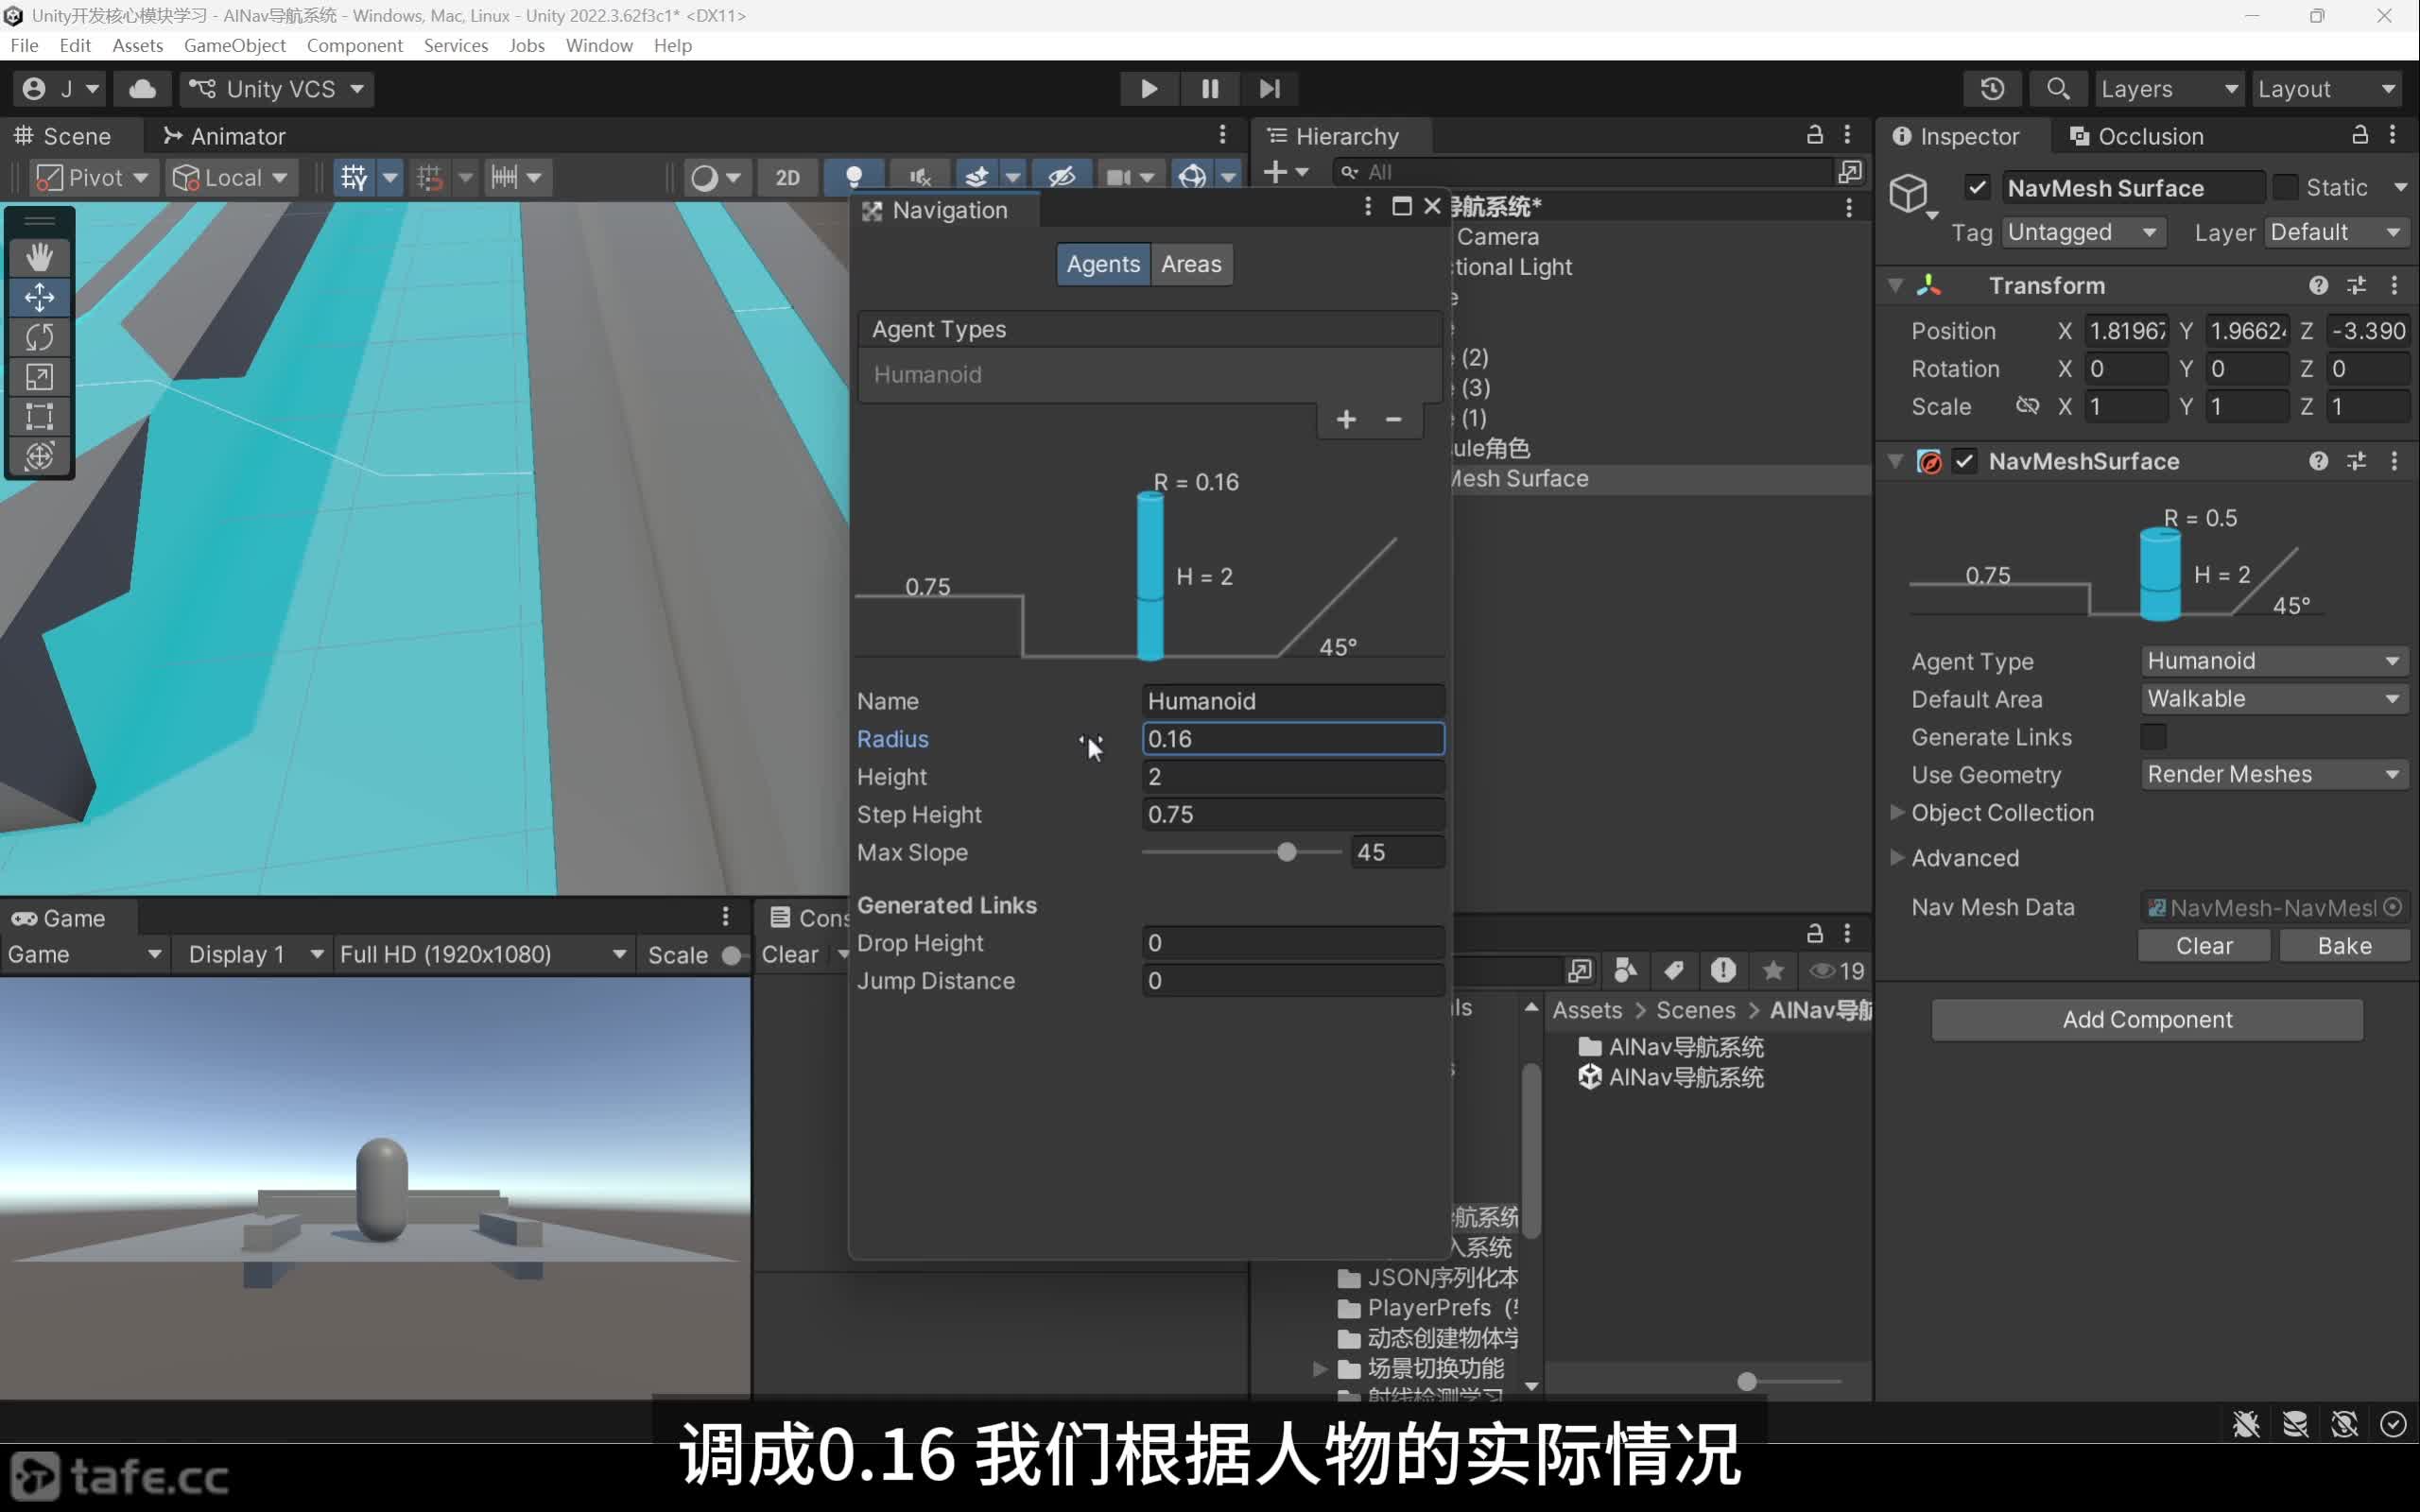Toggle the Static checkbox
2420x1512 pixels.
(x=2285, y=188)
